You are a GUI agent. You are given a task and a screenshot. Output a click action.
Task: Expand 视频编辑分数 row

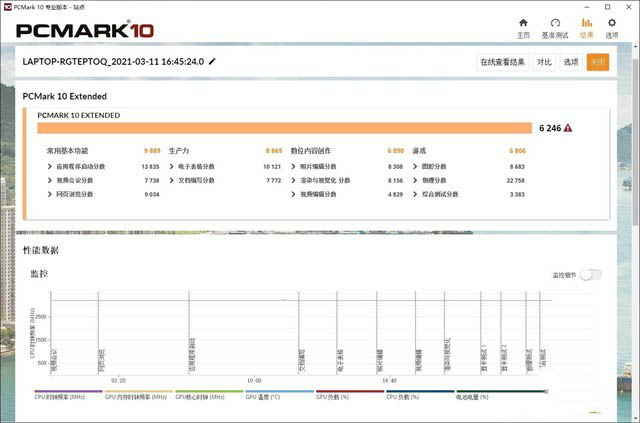pyautogui.click(x=293, y=194)
